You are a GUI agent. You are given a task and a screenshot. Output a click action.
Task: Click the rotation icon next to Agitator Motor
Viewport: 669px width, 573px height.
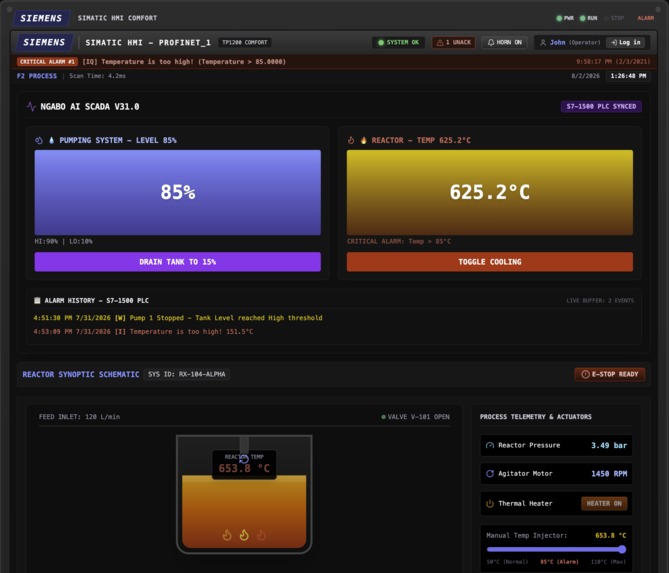coord(490,474)
